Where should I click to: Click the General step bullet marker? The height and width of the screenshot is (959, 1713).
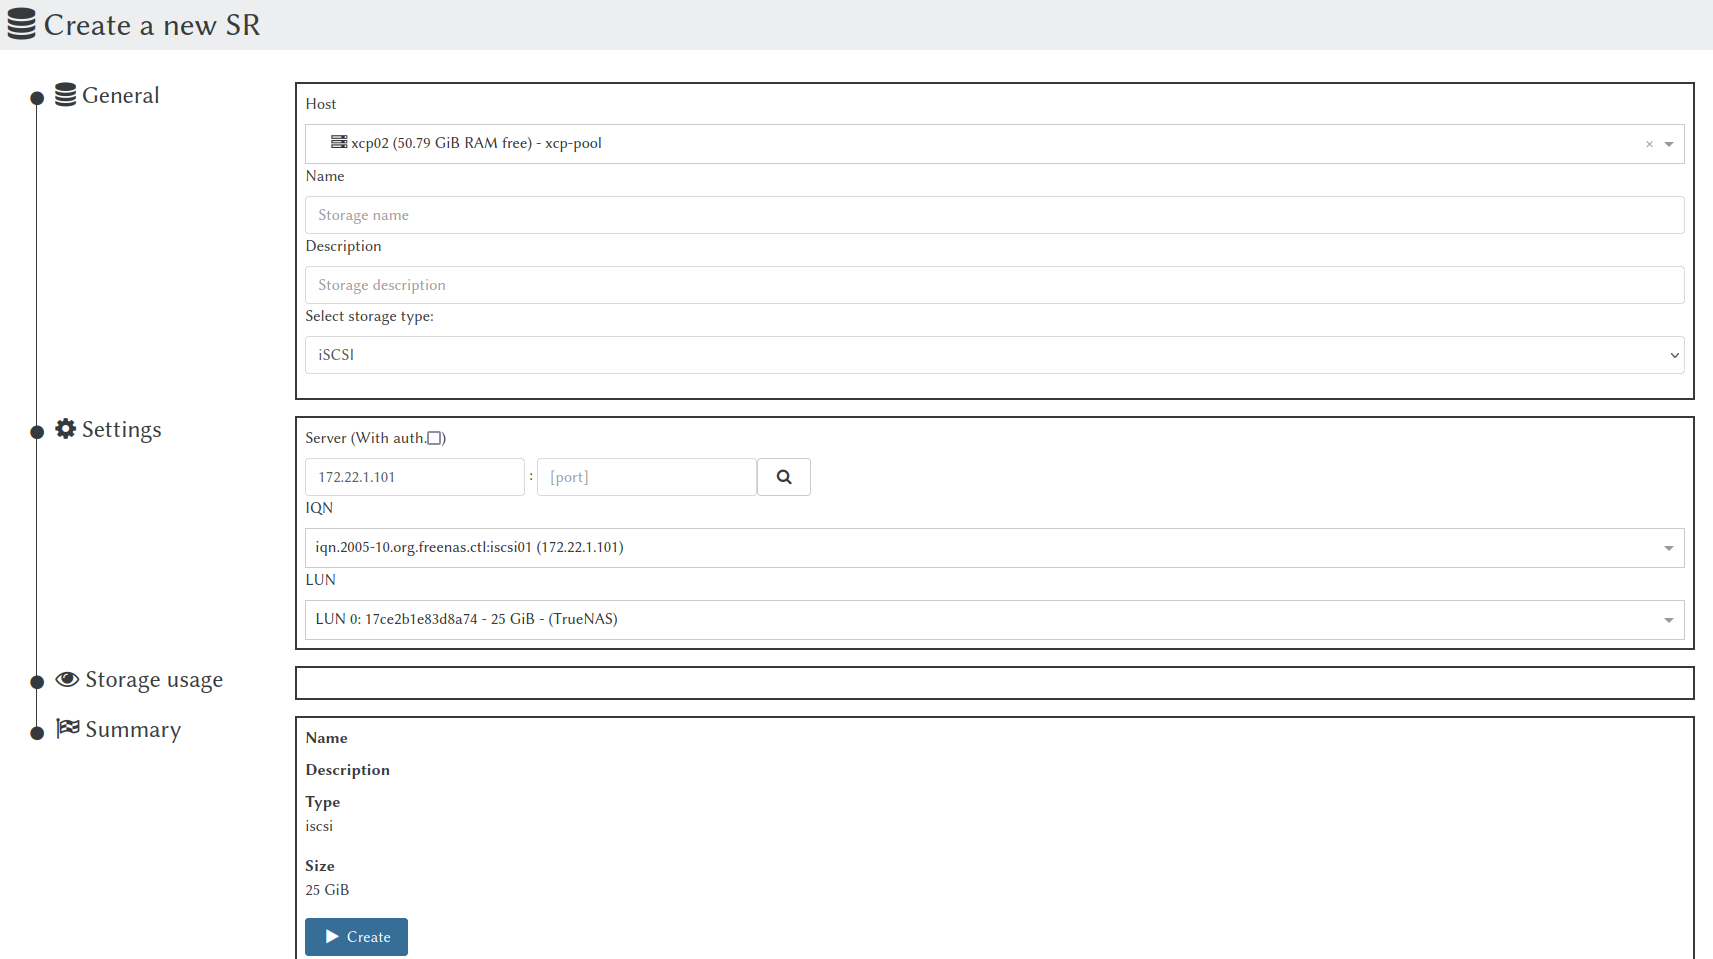coord(37,96)
